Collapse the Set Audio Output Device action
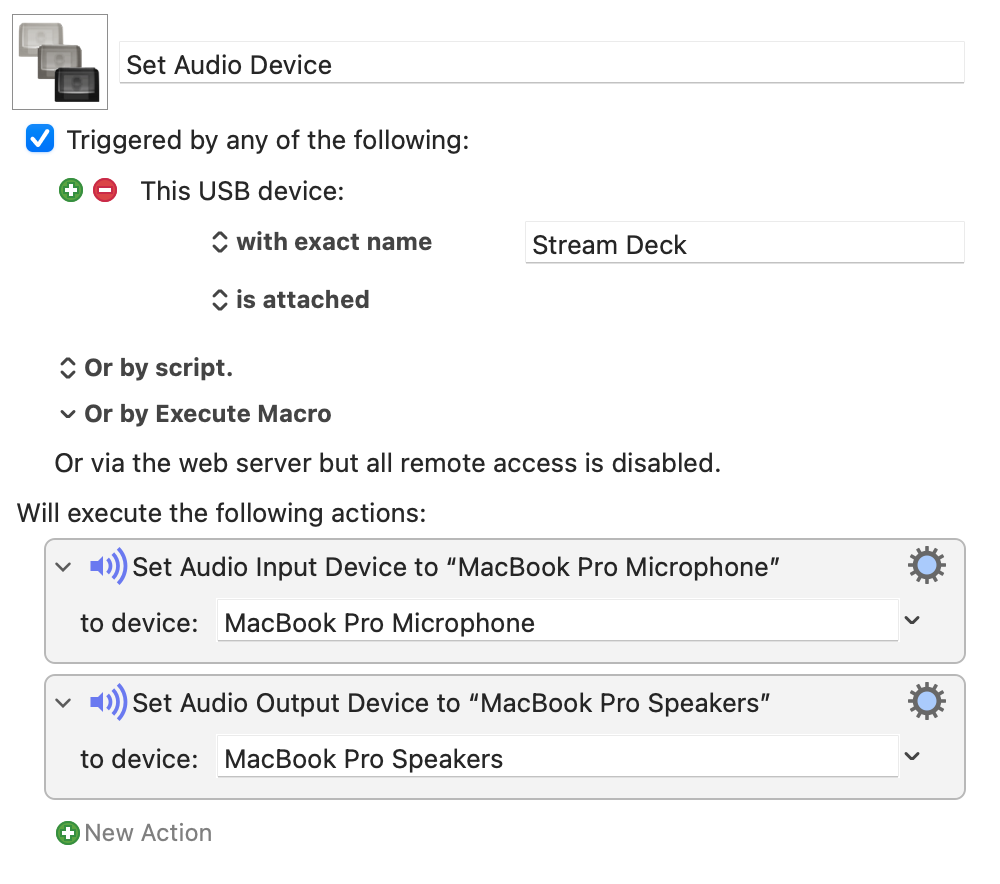 tap(63, 703)
